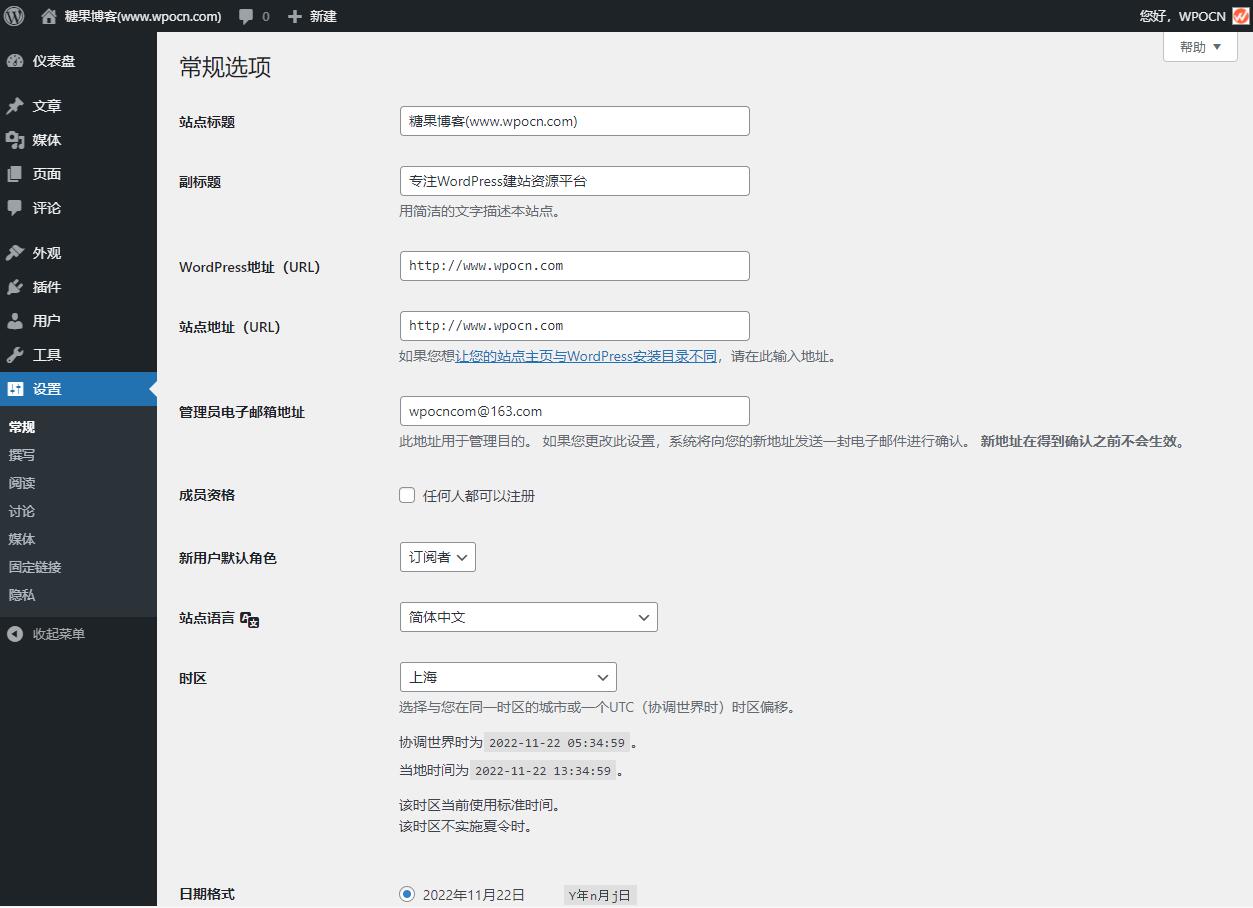Click the 2022-11-22 05:34:59 UTC time value

pos(558,743)
